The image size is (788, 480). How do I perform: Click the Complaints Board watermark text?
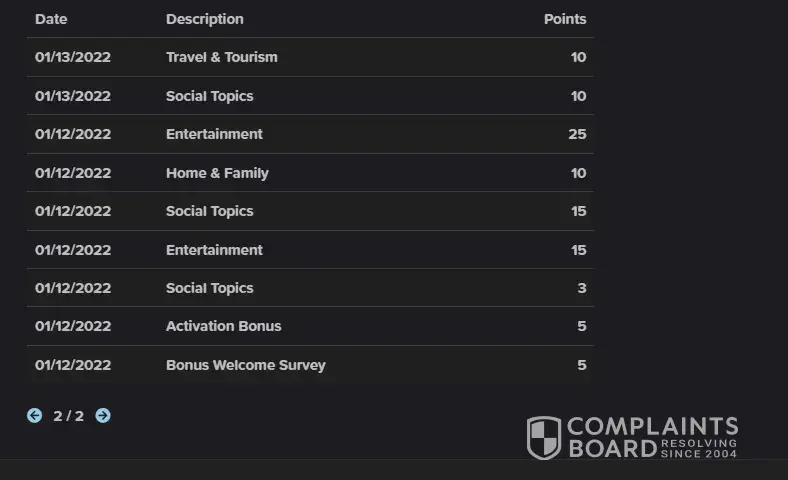point(652,428)
